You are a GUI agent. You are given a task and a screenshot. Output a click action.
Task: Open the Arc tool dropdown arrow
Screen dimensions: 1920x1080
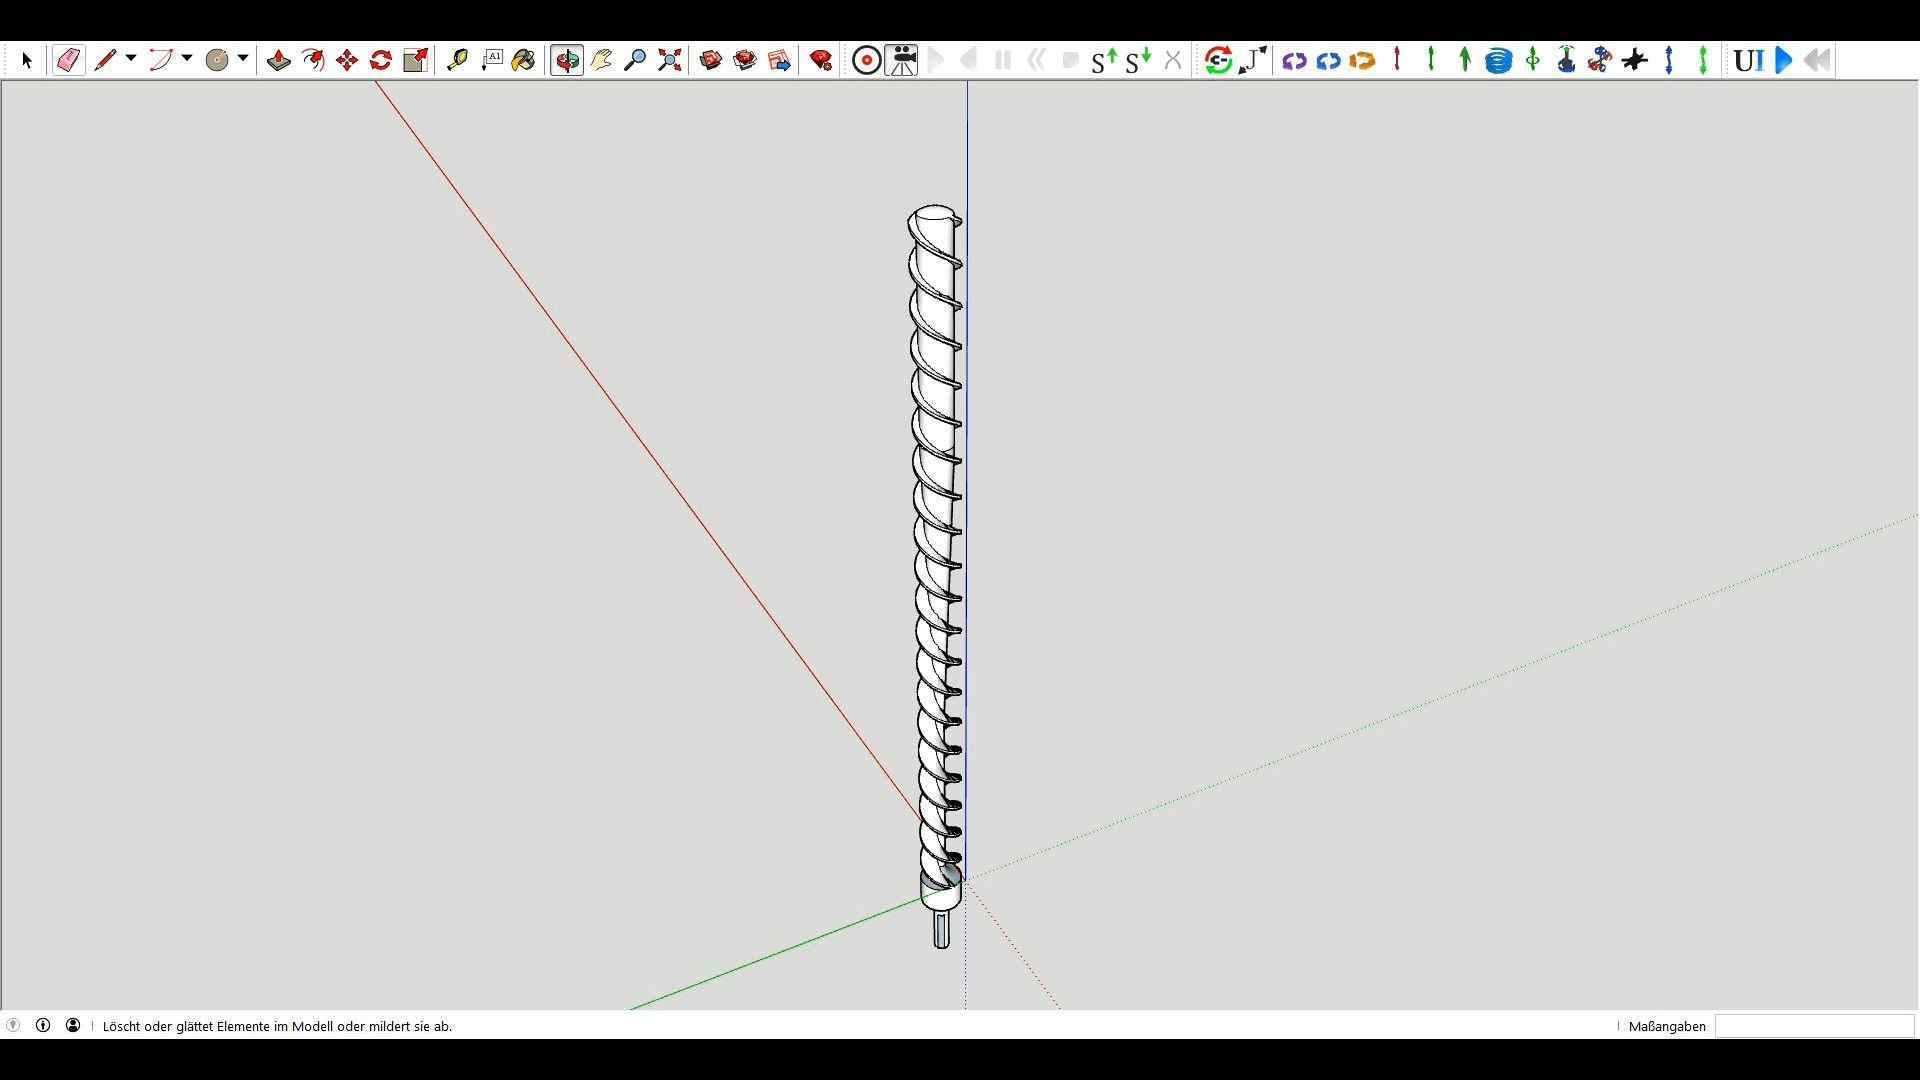[187, 60]
